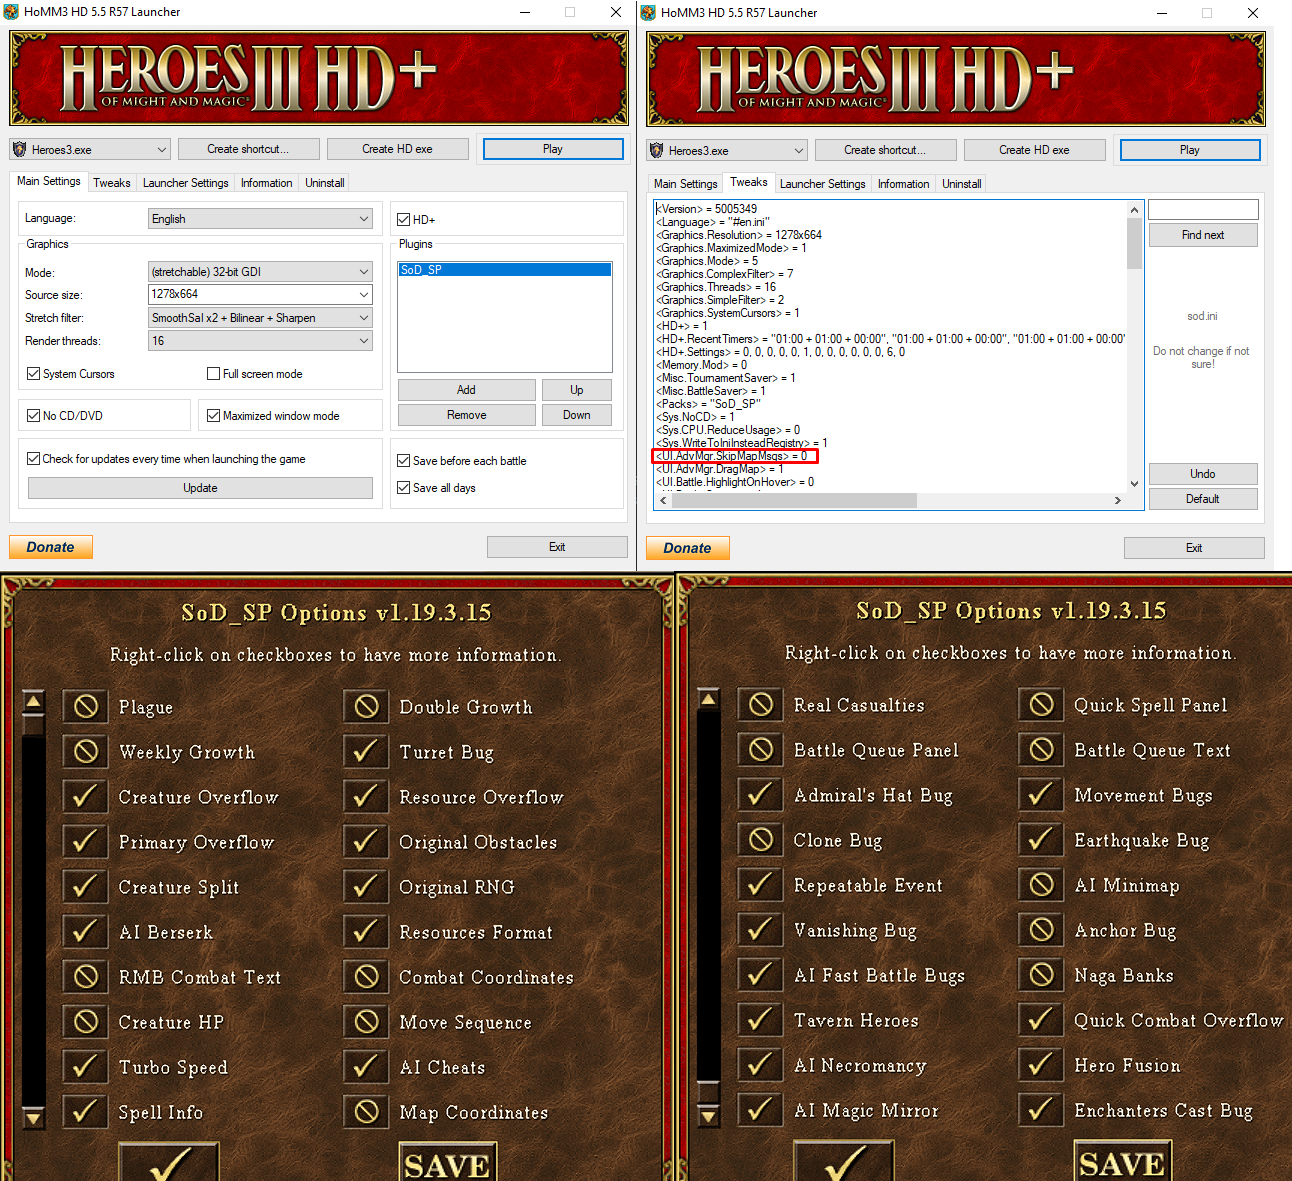Screen dimensions: 1292x1181
Task: Toggle the Double Growth option
Action: [366, 707]
